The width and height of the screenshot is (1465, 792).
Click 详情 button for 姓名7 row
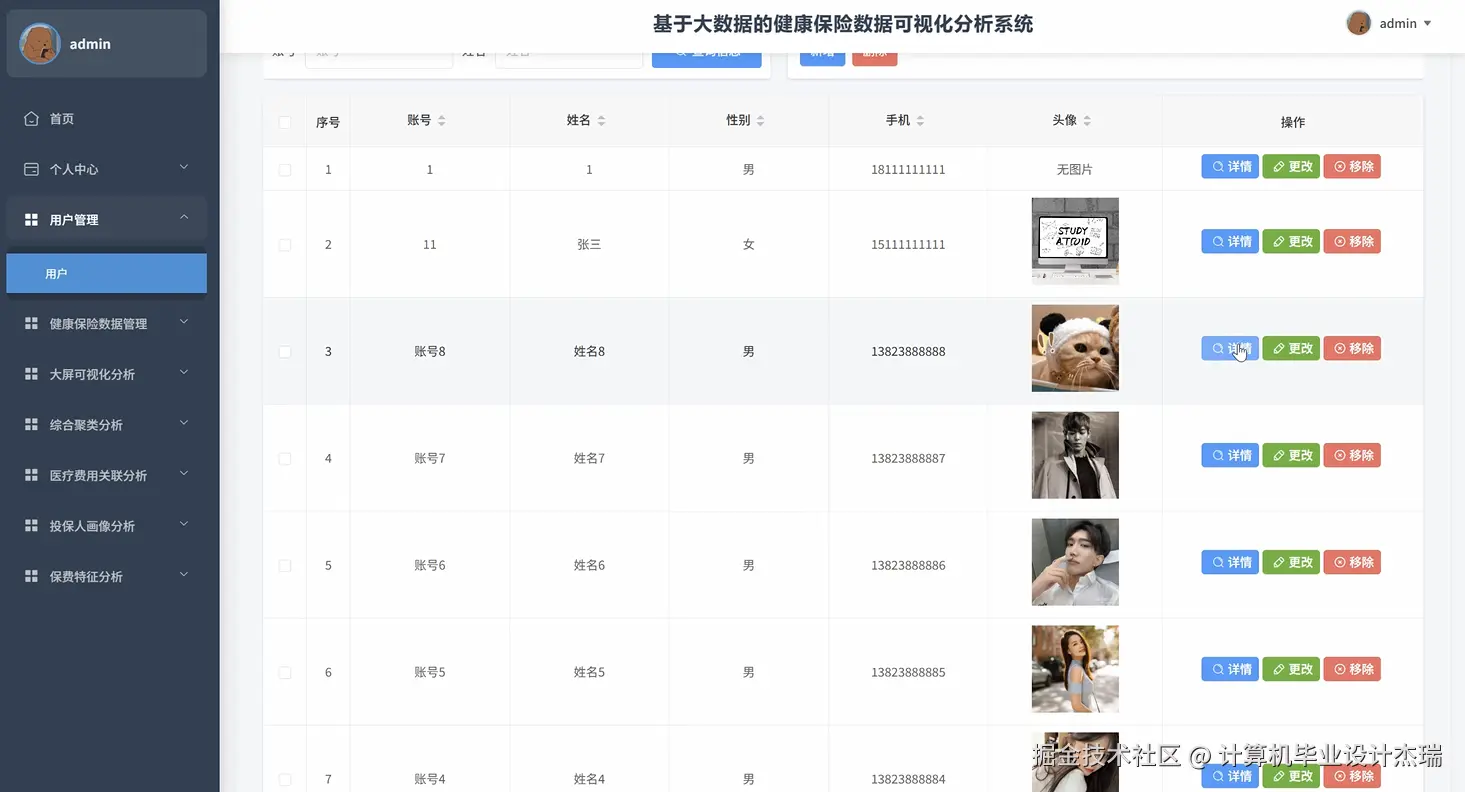[x=1230, y=456]
